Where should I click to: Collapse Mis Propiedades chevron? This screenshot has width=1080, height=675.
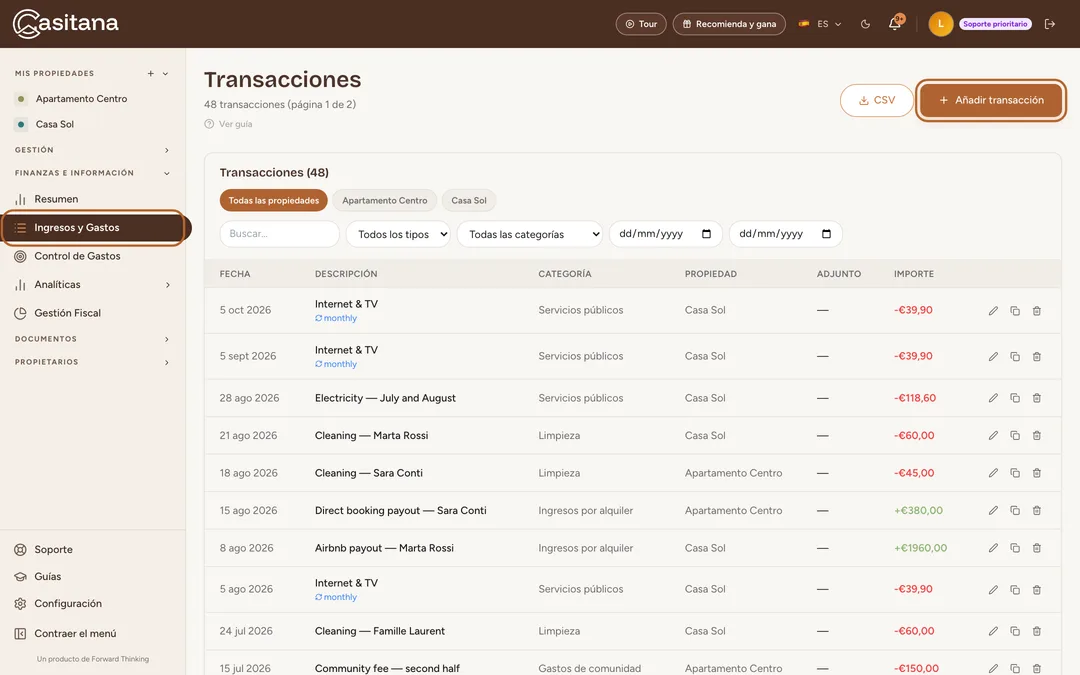click(165, 74)
